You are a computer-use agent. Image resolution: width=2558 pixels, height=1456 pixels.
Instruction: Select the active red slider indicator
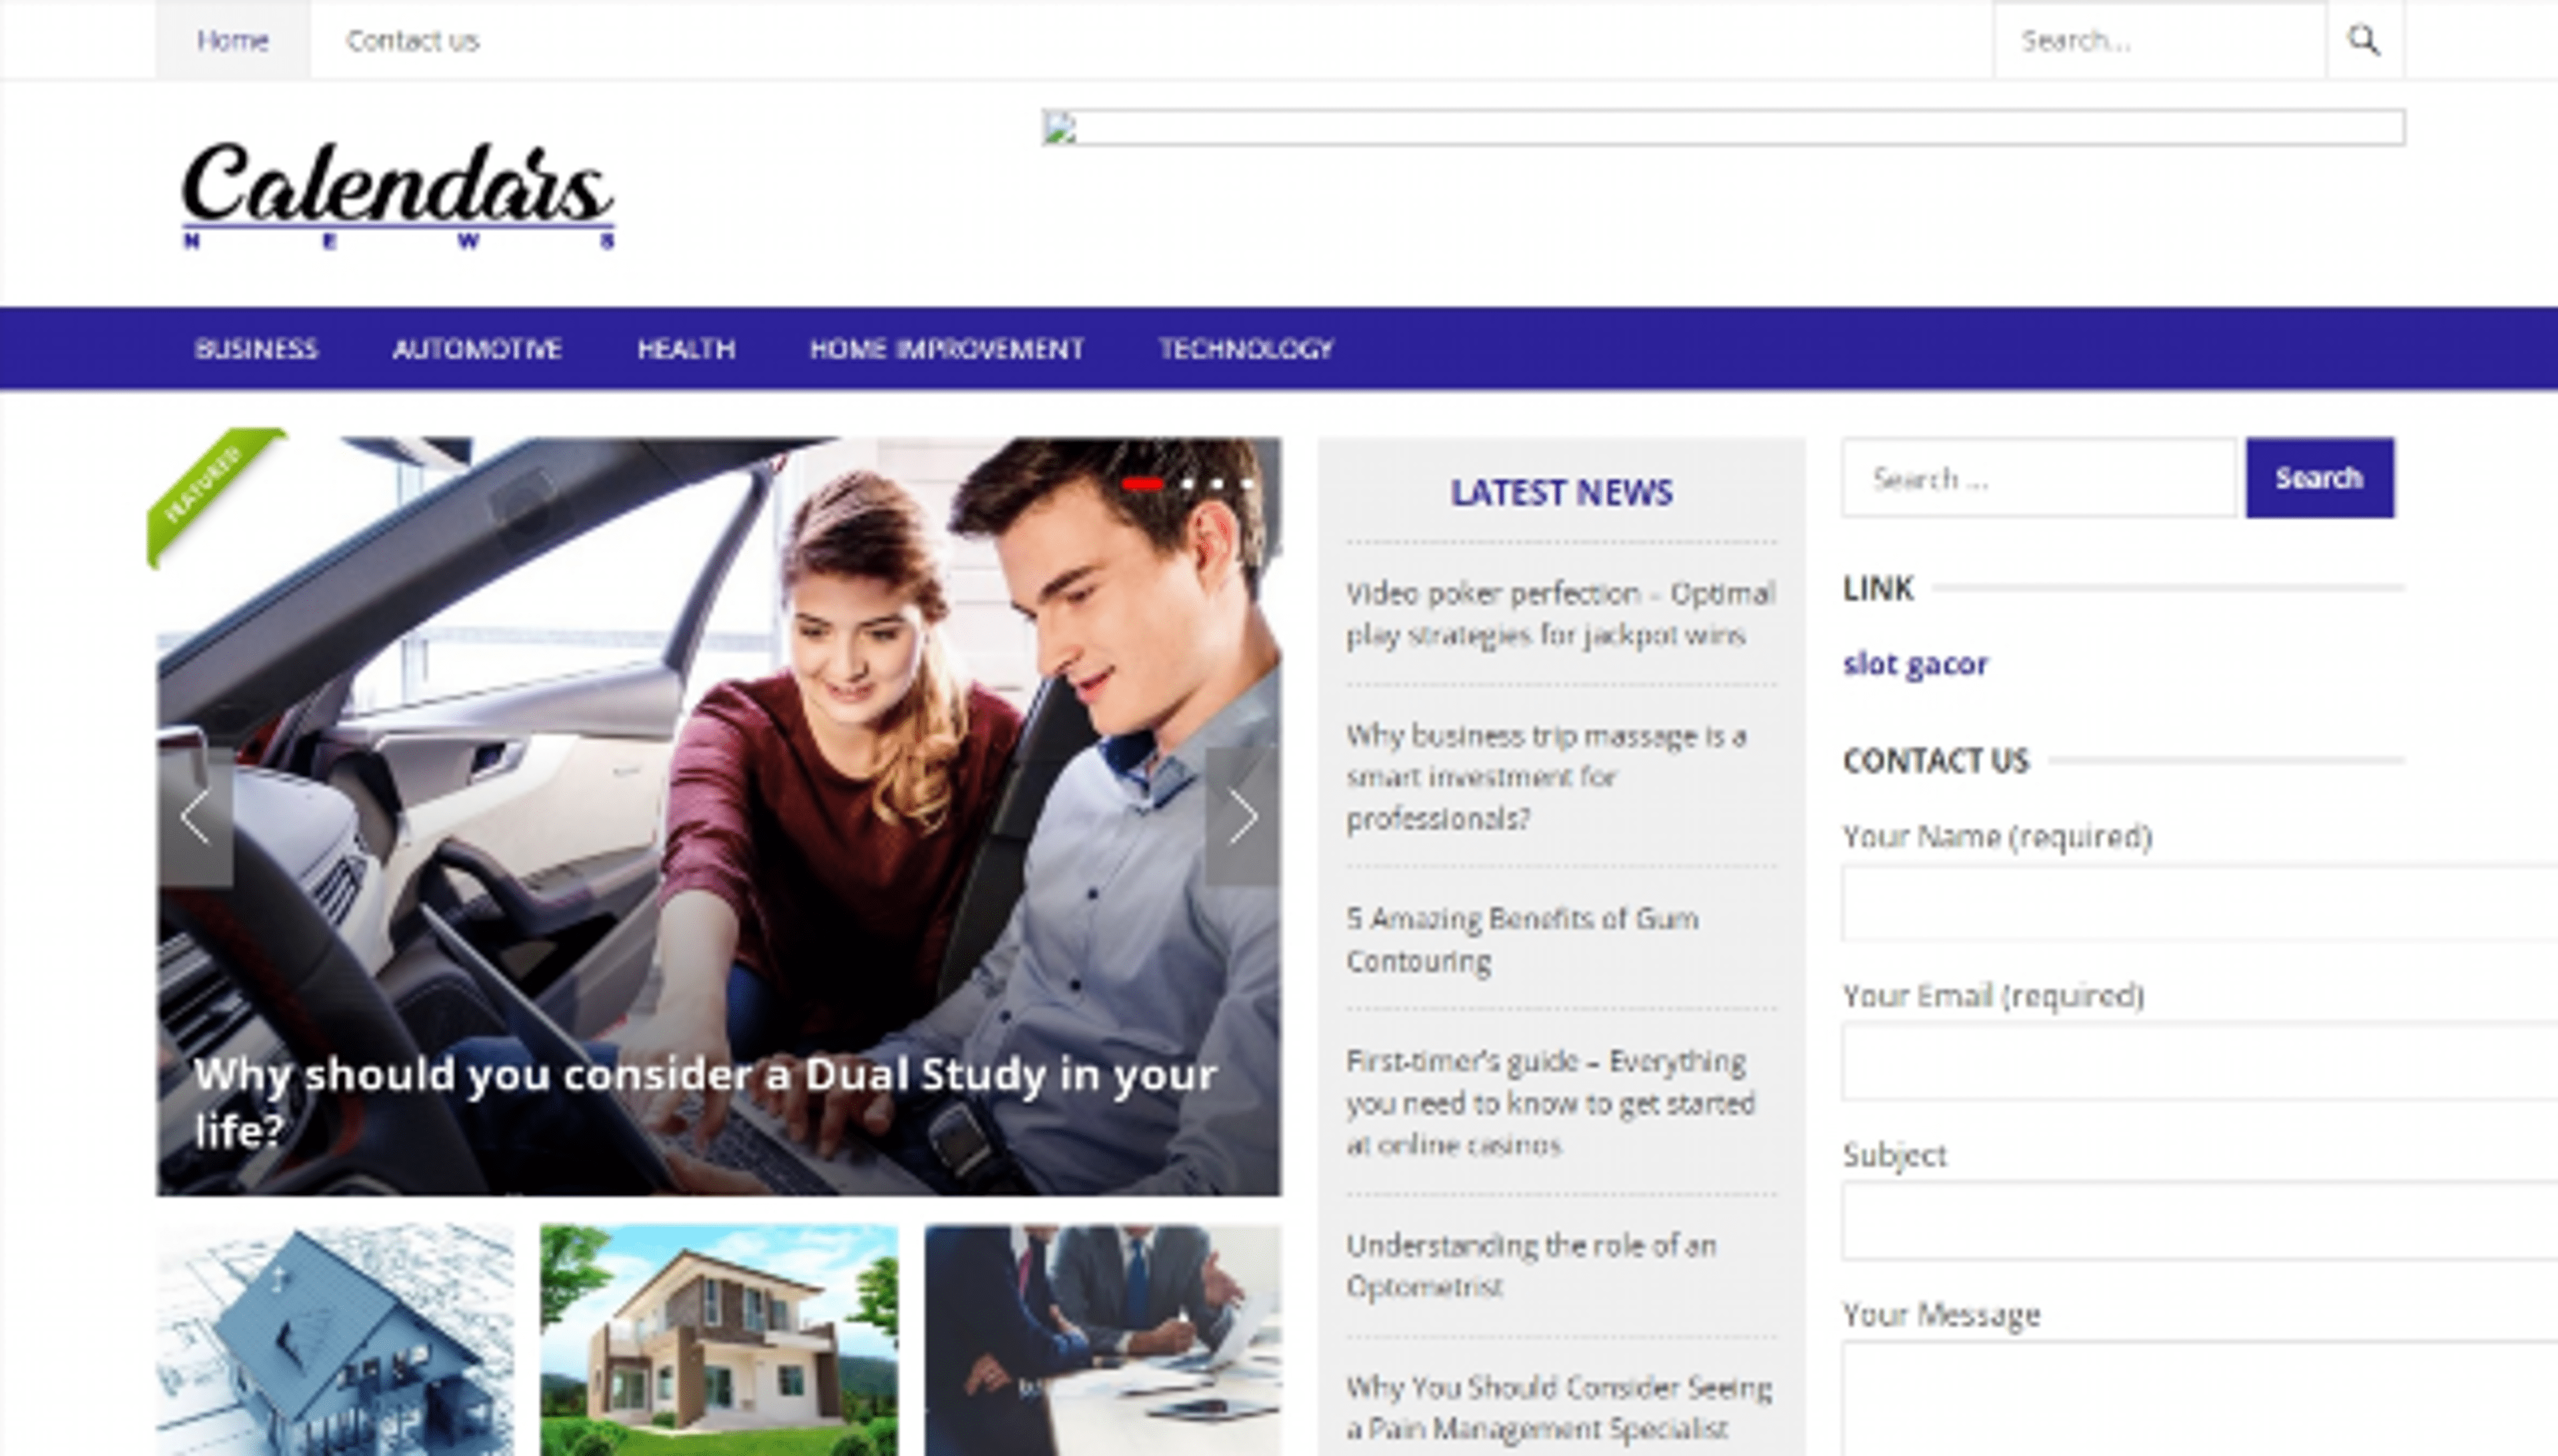pos(1142,484)
